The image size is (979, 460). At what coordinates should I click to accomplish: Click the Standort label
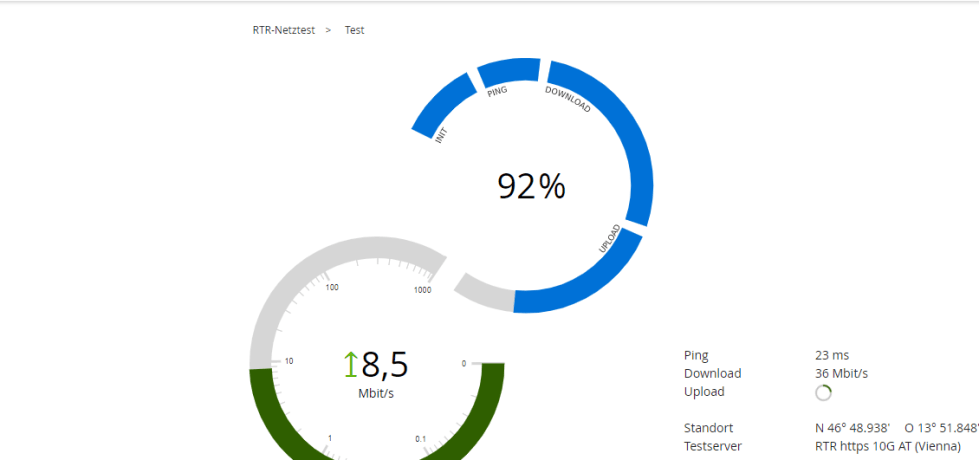708,428
